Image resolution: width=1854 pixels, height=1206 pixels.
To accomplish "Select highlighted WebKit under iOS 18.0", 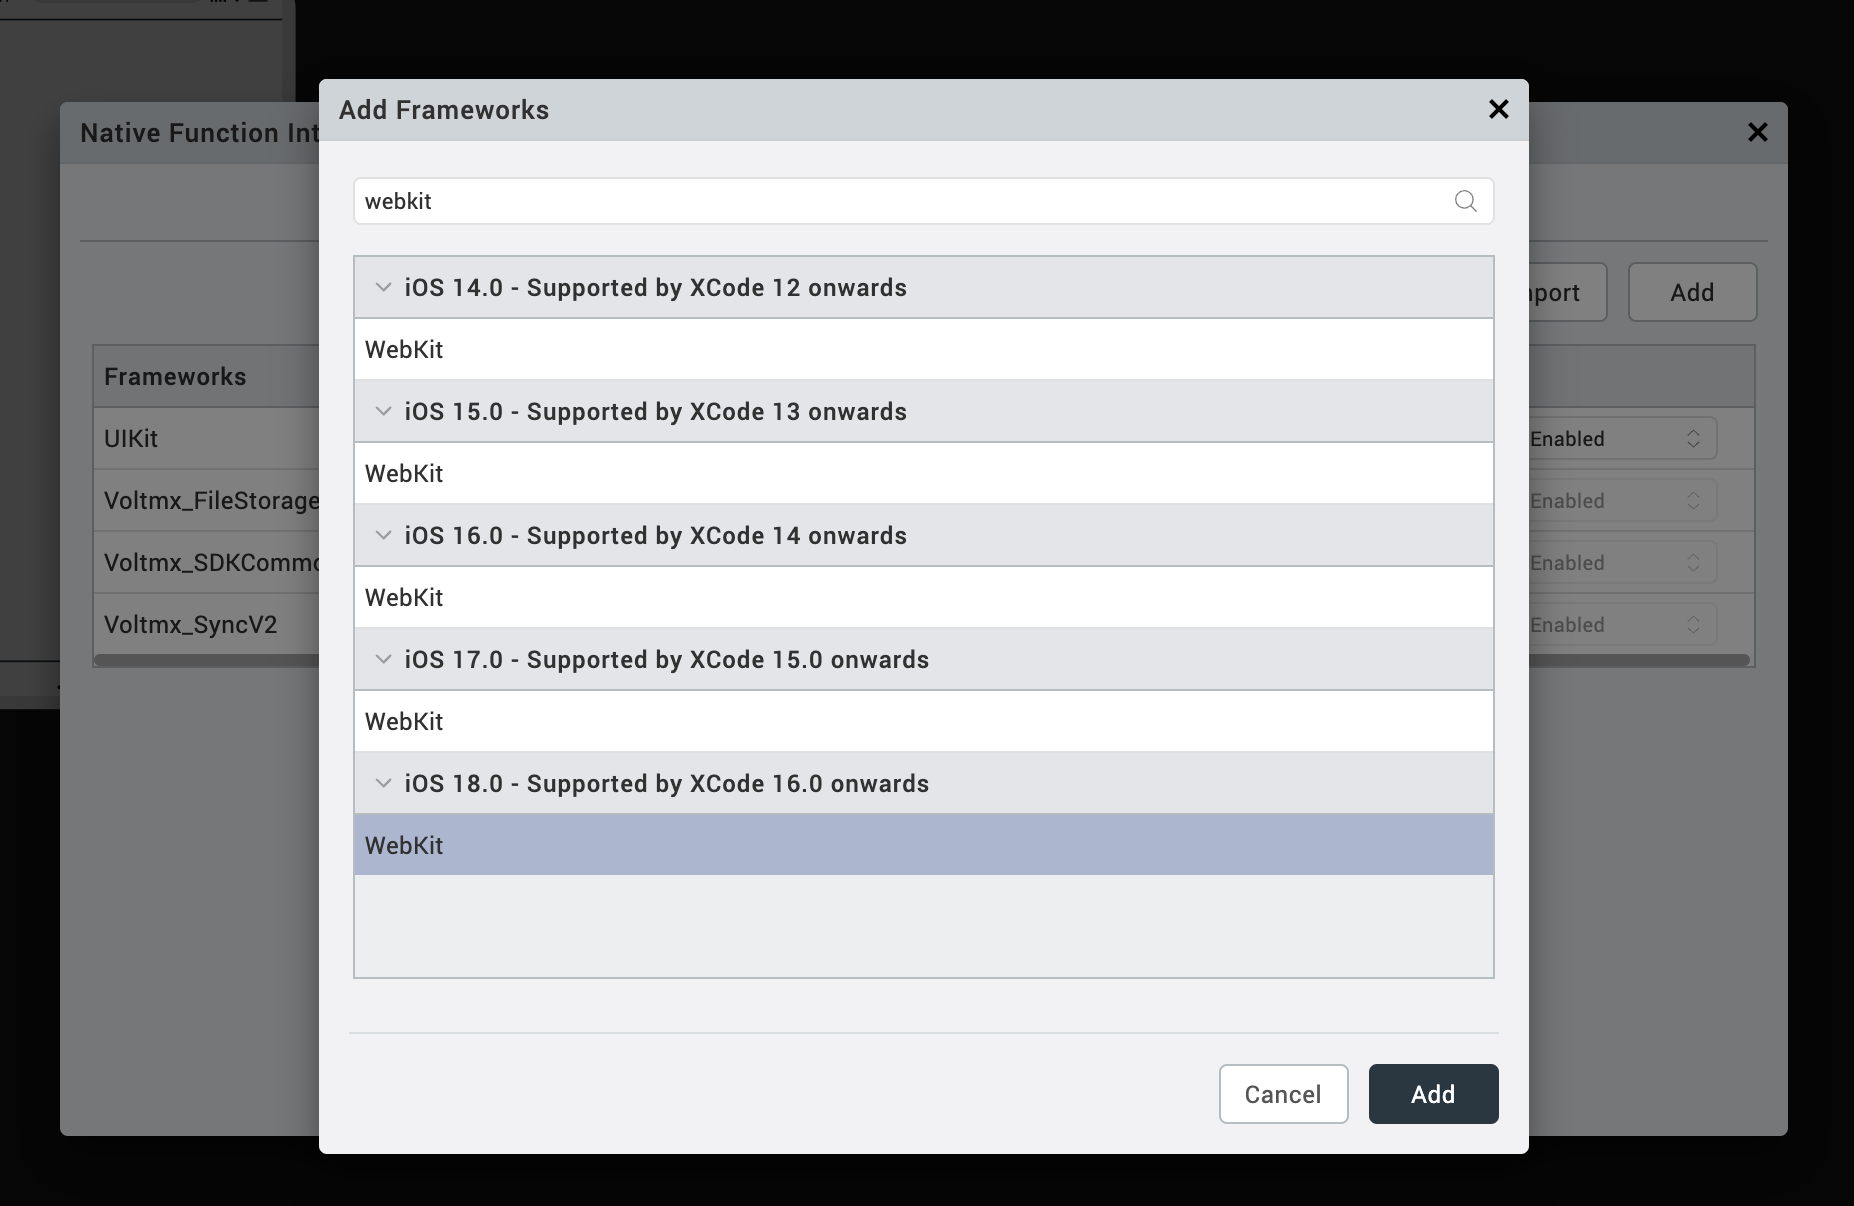I will [923, 845].
